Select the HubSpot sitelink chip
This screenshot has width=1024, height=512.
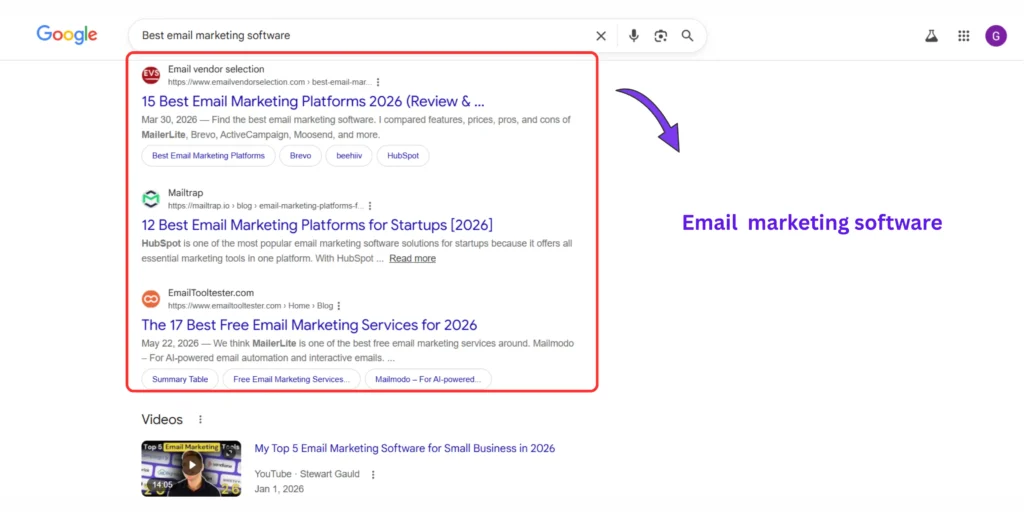403,156
